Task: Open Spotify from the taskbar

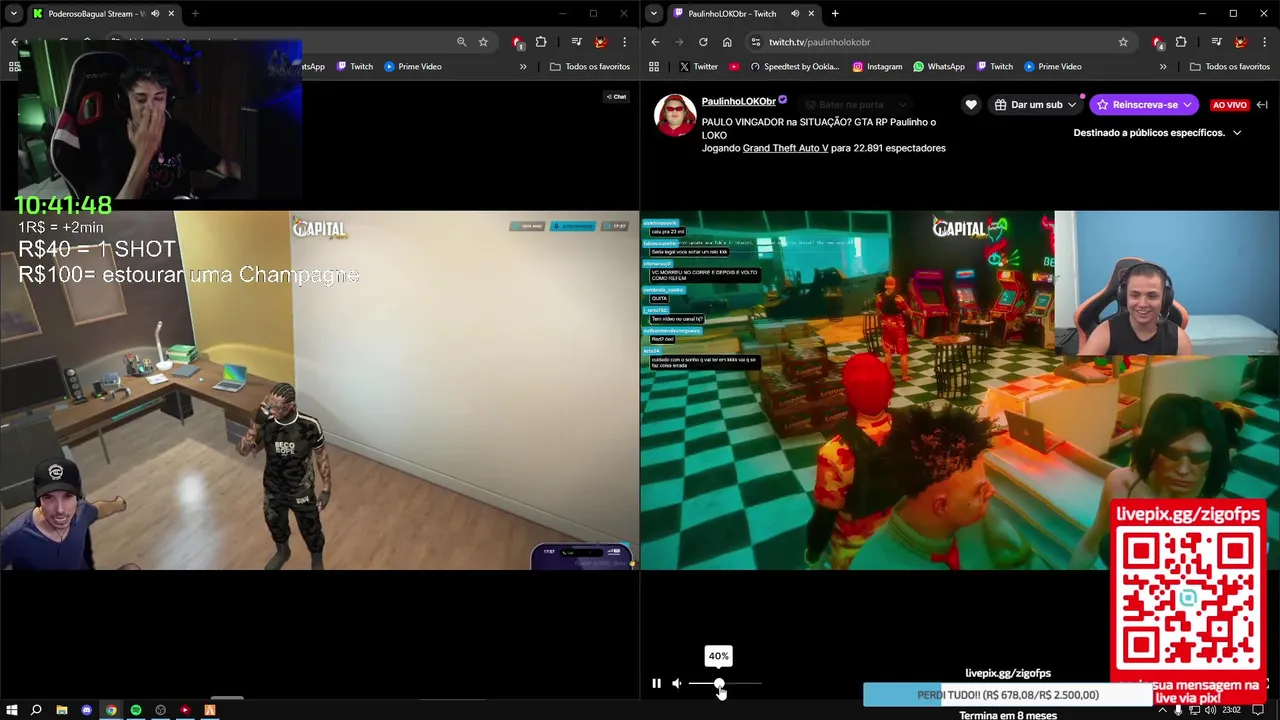Action: (136, 710)
